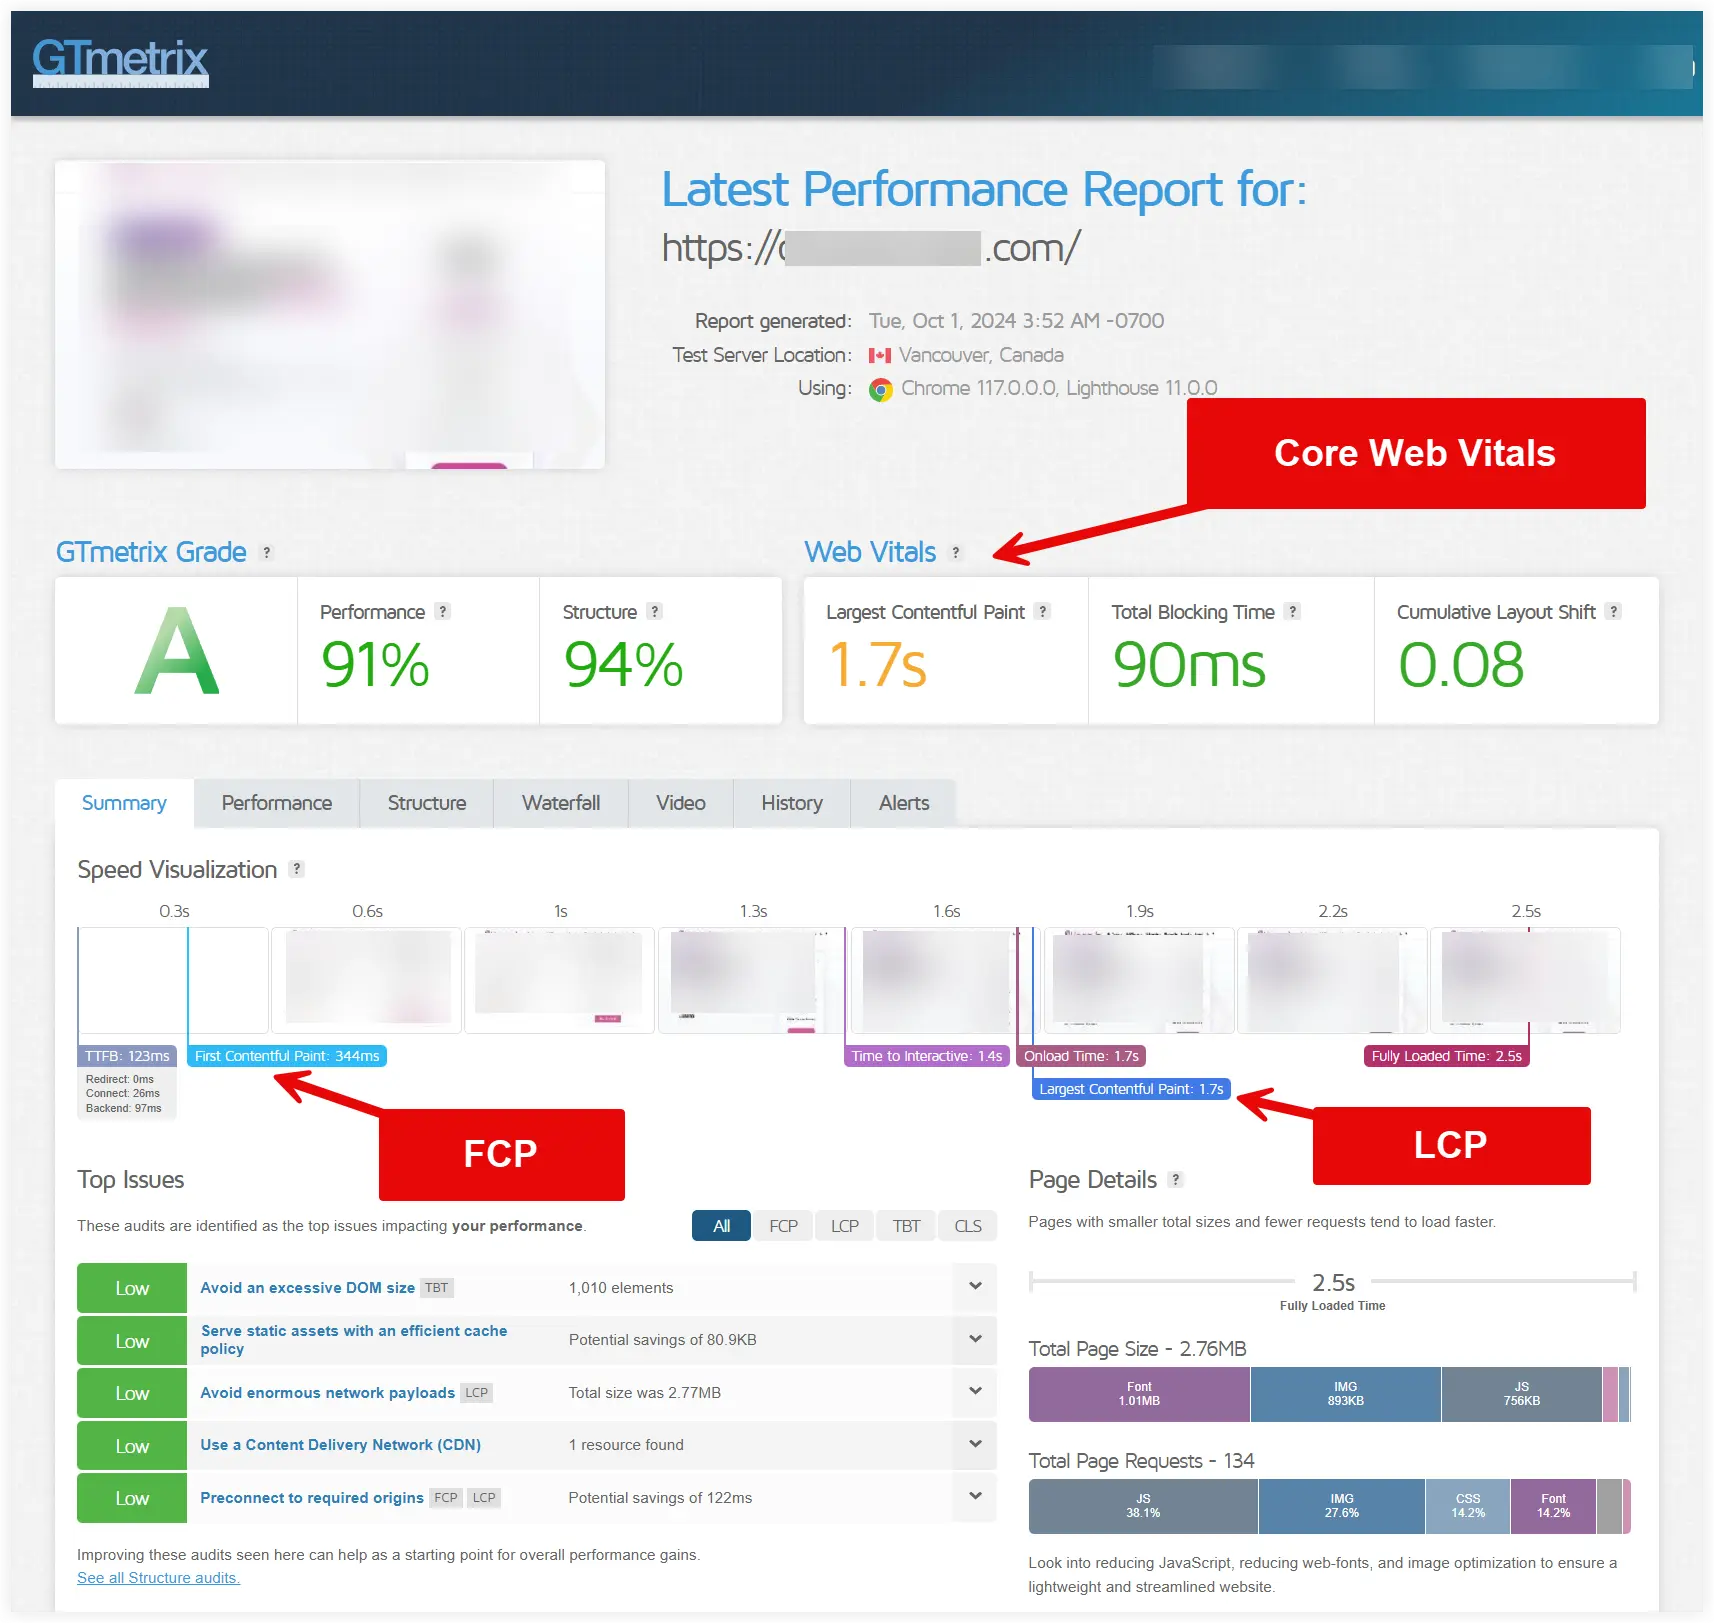Expand the Avoid excessive DOM size row
The image size is (1715, 1624).
975,1286
